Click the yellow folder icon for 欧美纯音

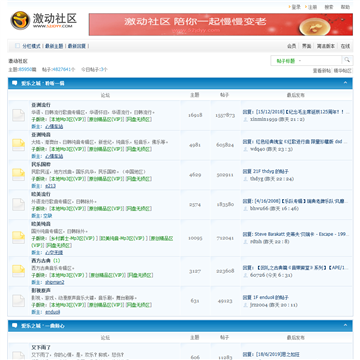[19, 238]
